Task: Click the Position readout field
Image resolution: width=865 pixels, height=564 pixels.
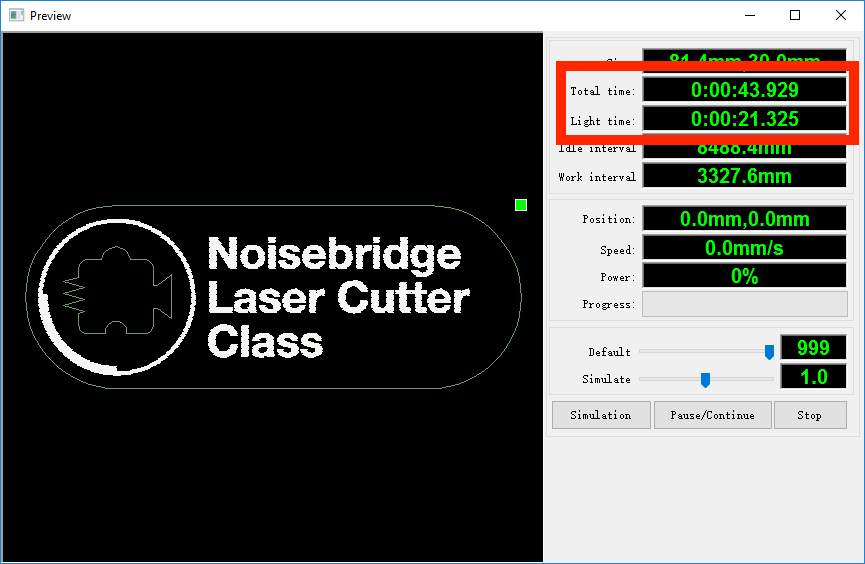Action: [x=744, y=219]
